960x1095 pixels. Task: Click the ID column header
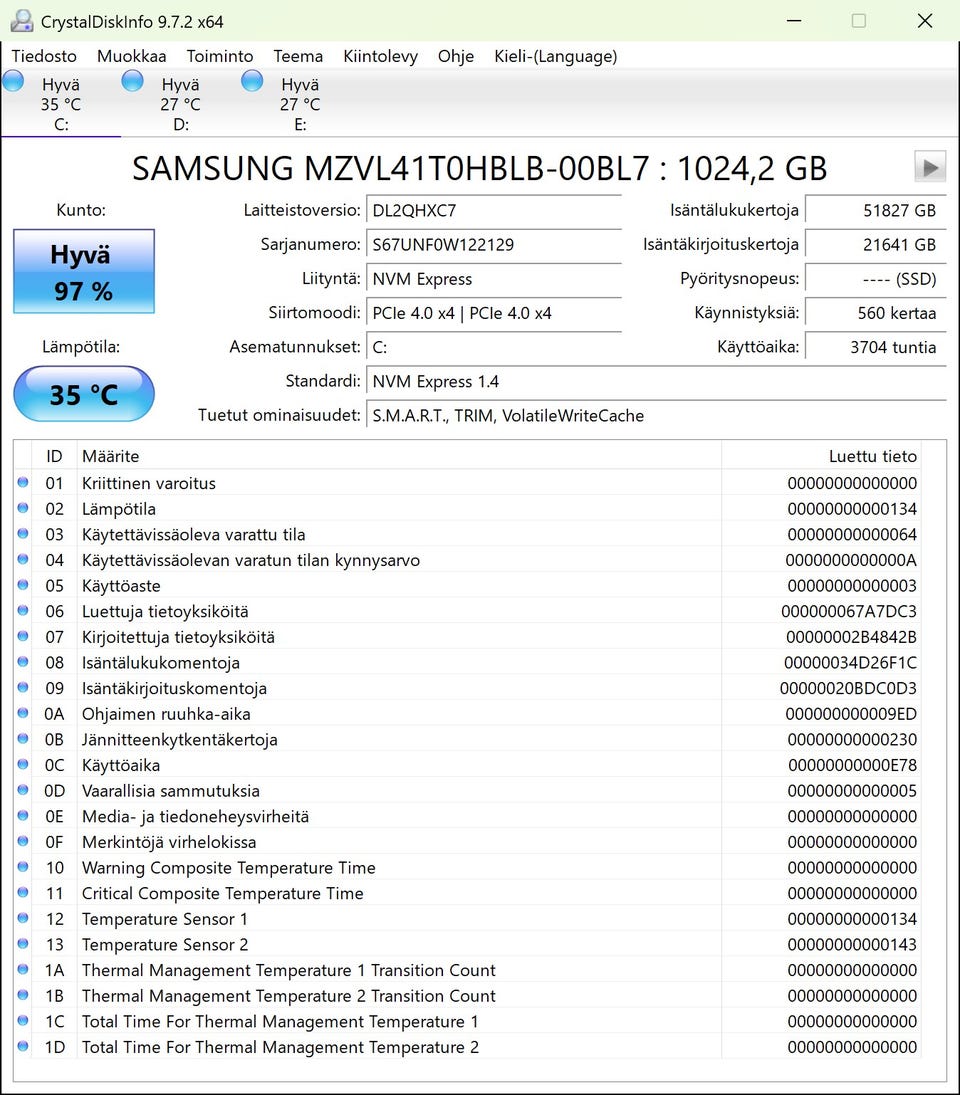(x=54, y=456)
